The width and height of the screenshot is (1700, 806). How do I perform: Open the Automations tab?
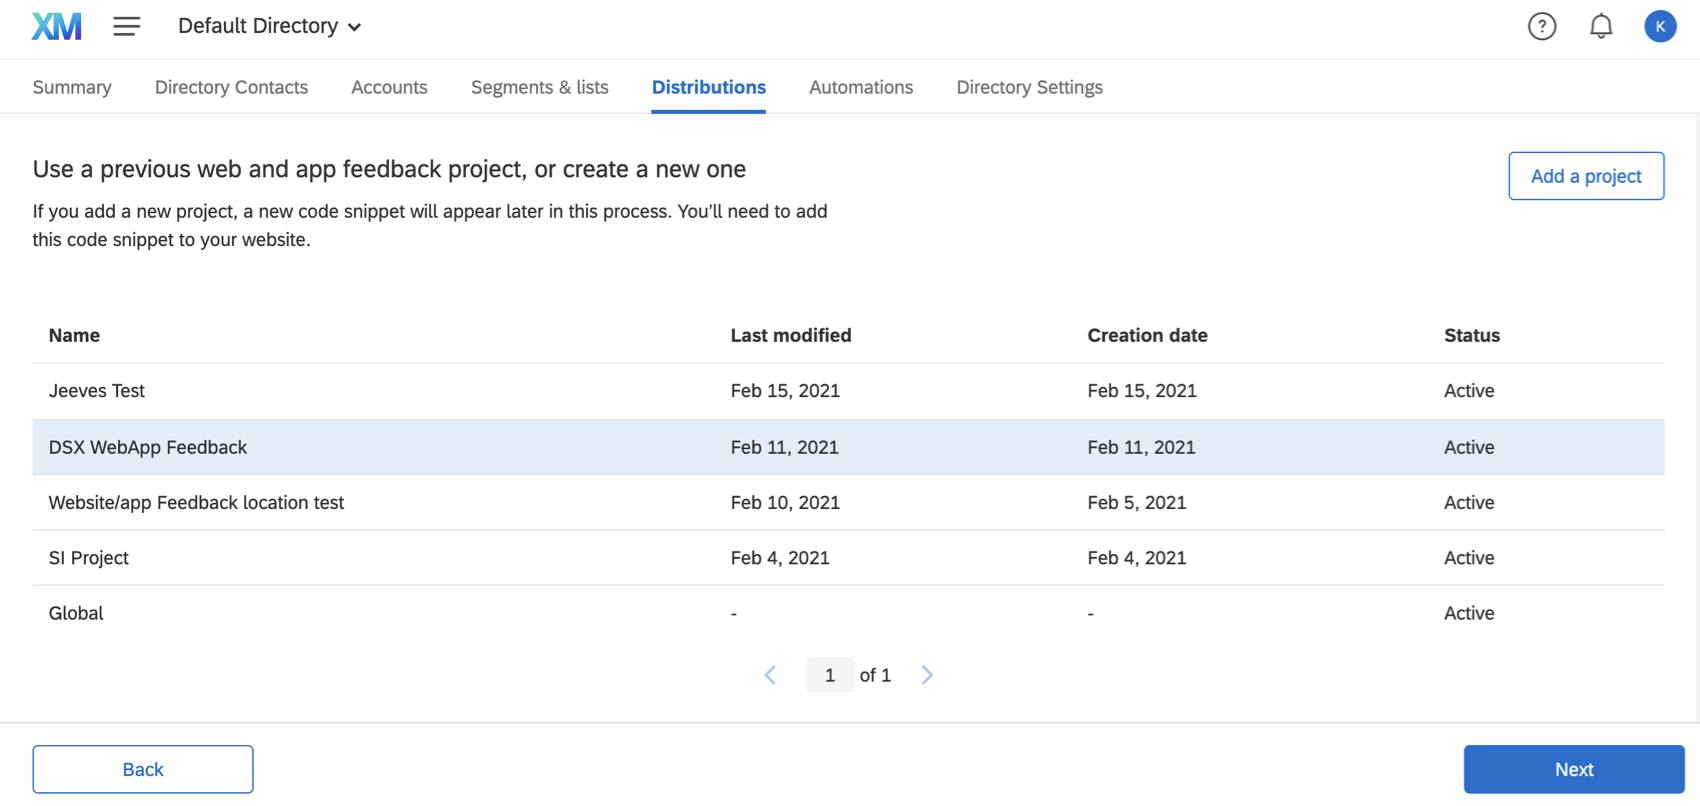(861, 87)
